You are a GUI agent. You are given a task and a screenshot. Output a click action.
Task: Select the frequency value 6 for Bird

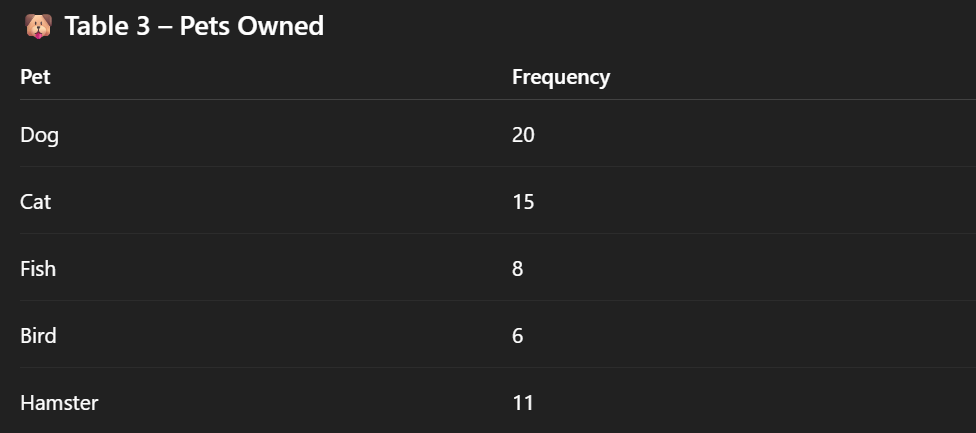point(517,336)
